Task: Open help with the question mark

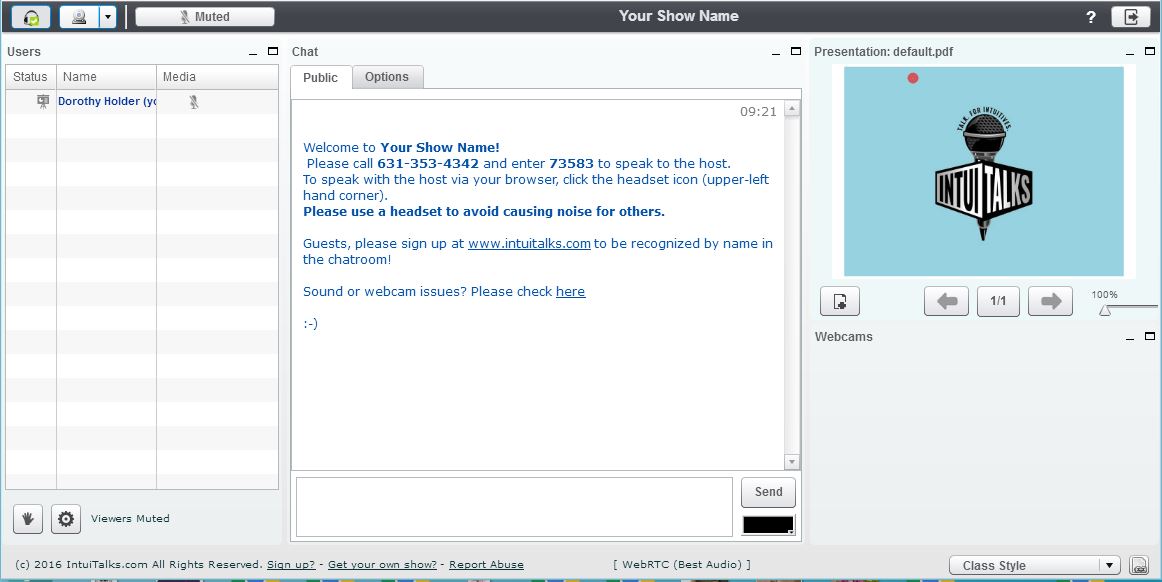Action: pos(1091,17)
